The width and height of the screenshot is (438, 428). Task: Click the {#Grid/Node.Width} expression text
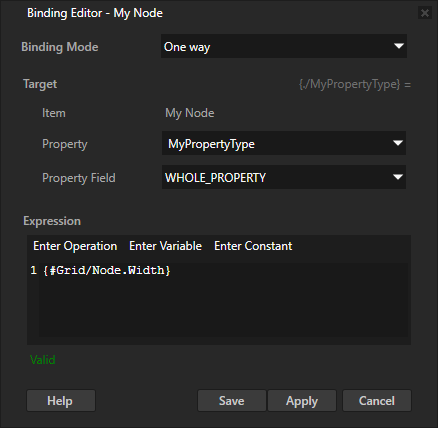(107, 270)
